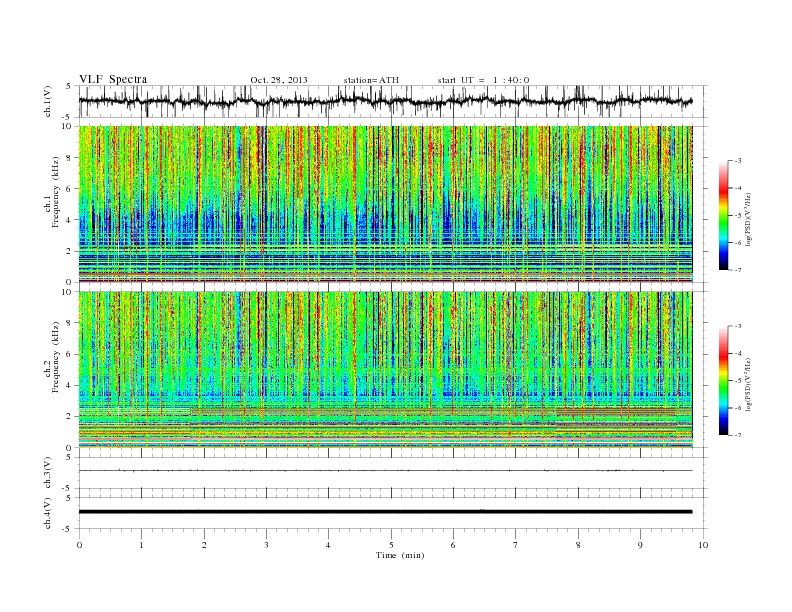The width and height of the screenshot is (792, 612).
Task: Click the "6" kHz tick of ch.2 spectrogram
Action: (x=70, y=354)
